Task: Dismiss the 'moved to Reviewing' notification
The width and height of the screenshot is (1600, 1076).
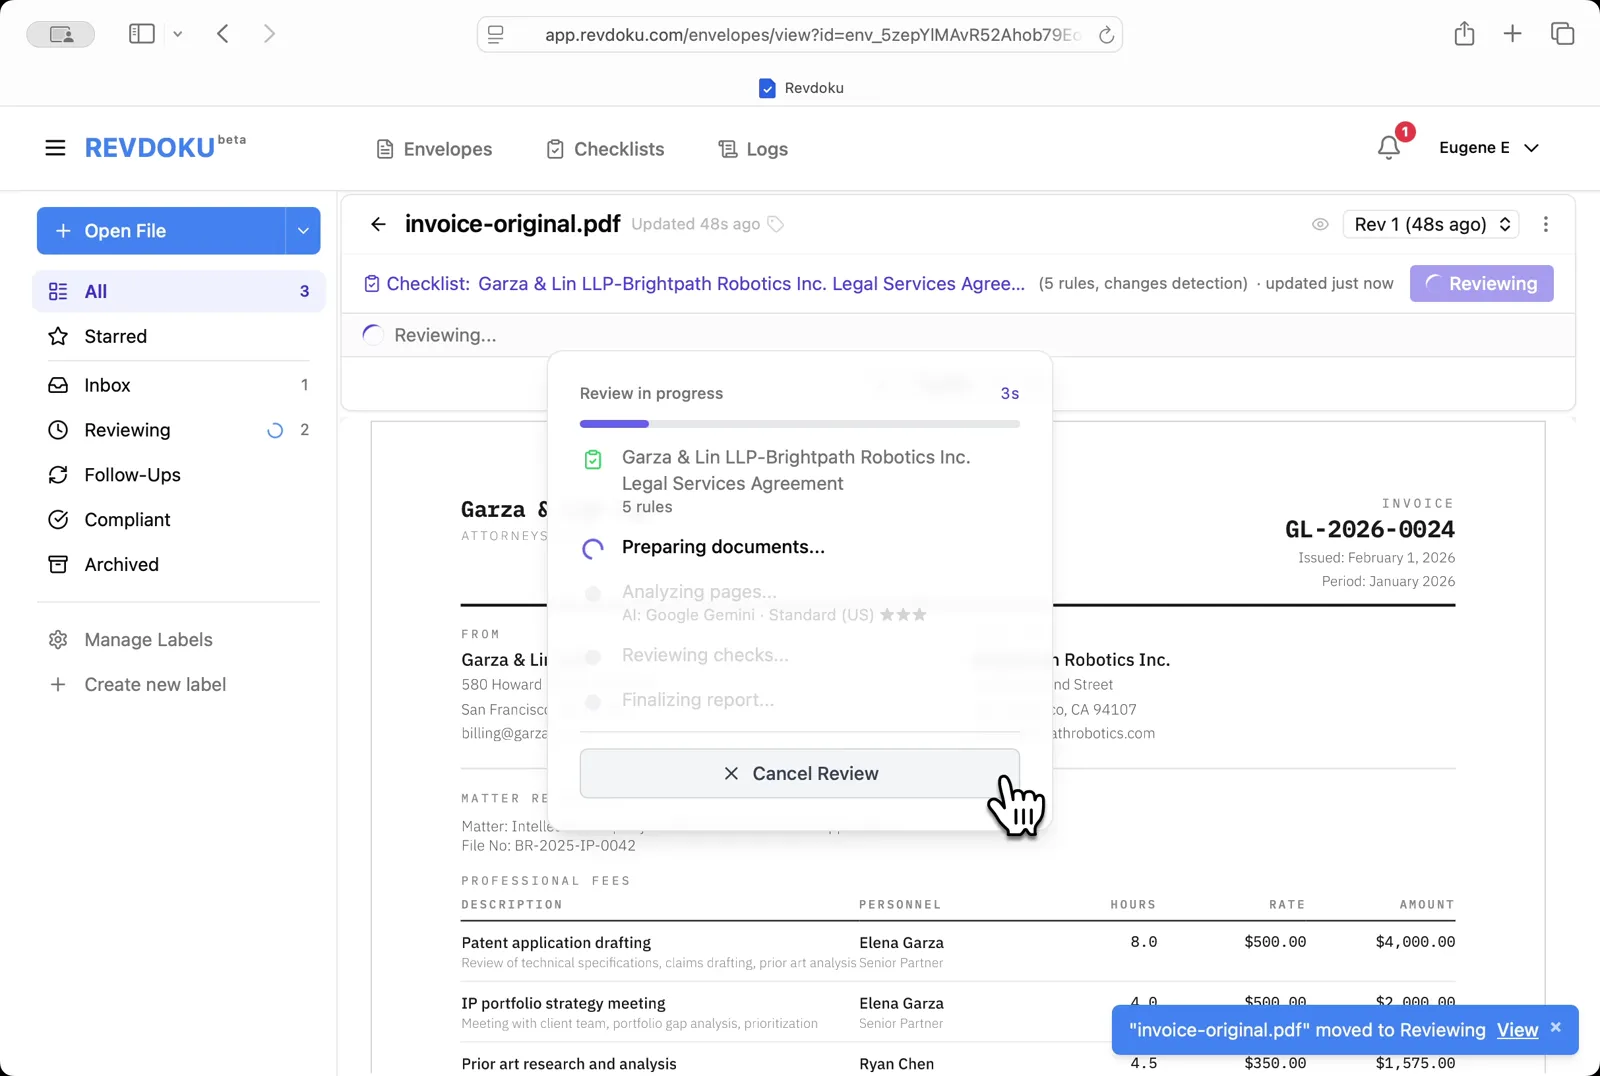Action: click(x=1555, y=1026)
